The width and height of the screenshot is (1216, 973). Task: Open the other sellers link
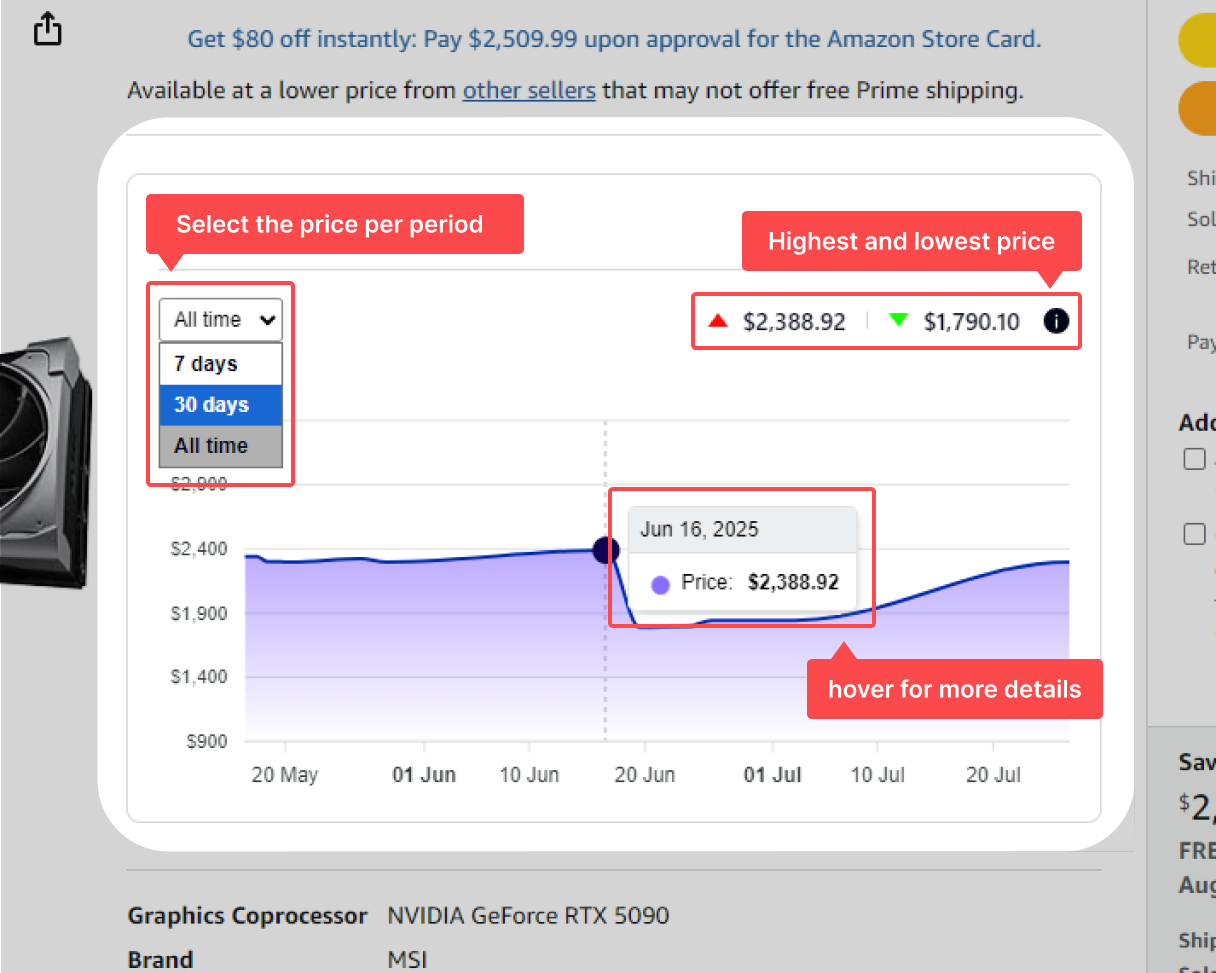click(x=529, y=90)
